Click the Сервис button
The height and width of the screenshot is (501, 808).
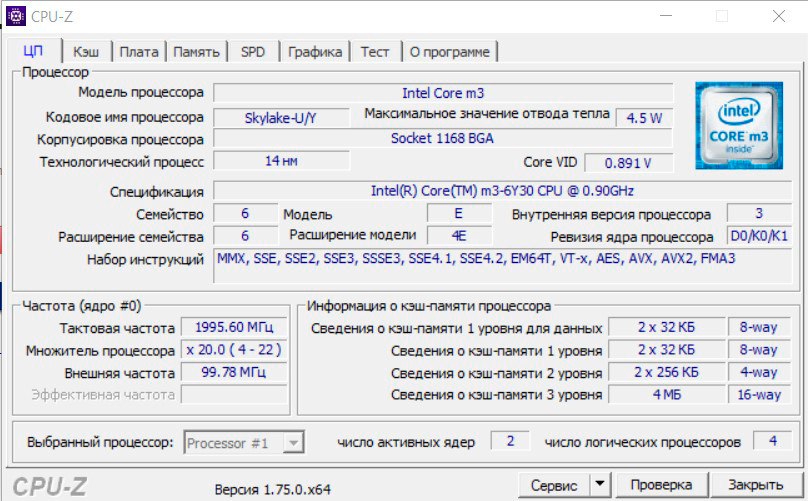pyautogui.click(x=554, y=485)
